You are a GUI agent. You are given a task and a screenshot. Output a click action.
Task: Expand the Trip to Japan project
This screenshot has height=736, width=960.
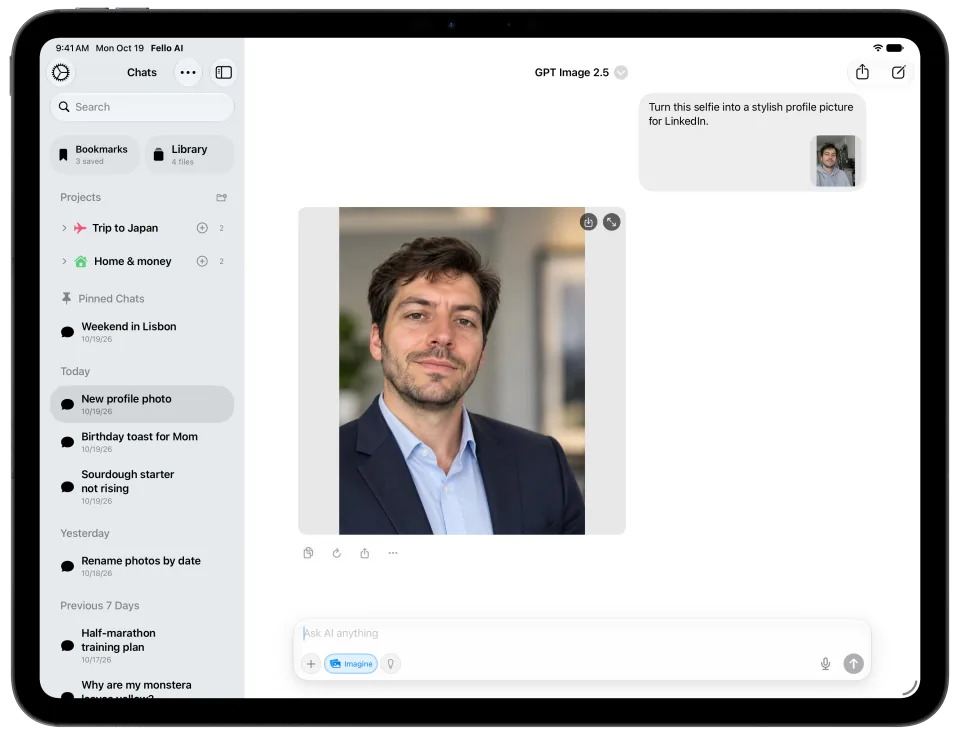coord(64,228)
